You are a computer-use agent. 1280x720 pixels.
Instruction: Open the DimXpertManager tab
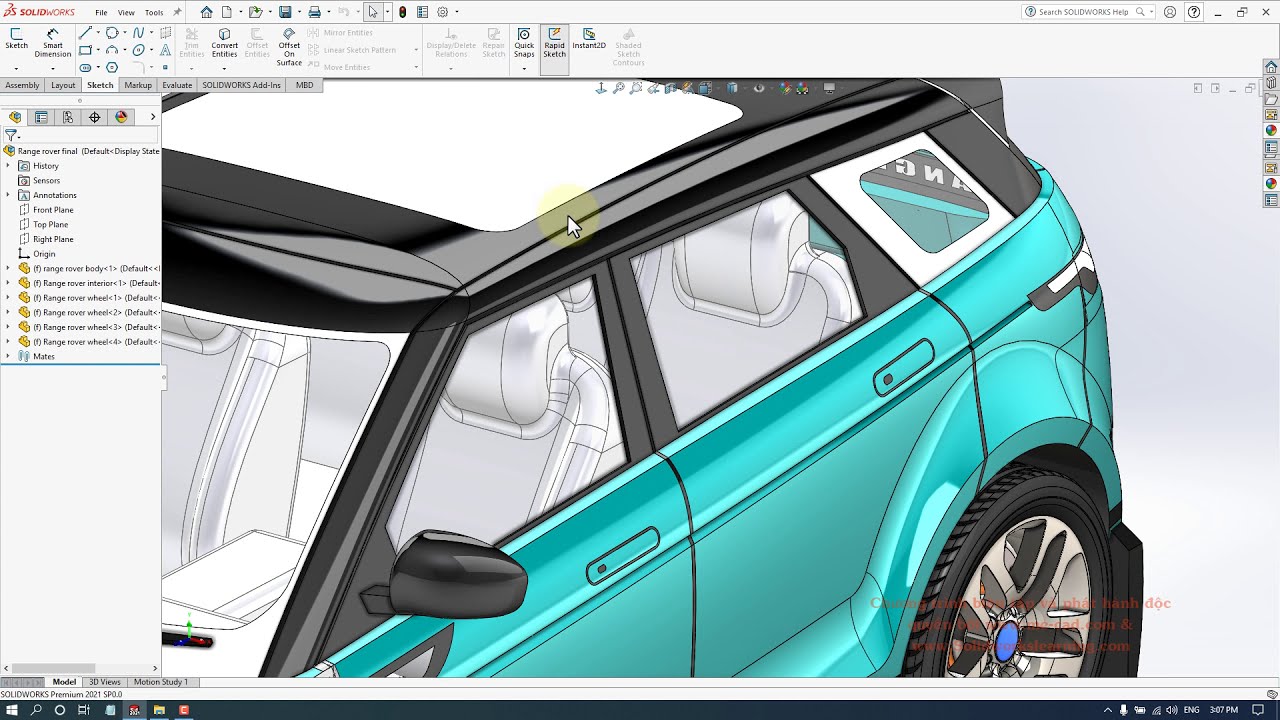tap(94, 117)
